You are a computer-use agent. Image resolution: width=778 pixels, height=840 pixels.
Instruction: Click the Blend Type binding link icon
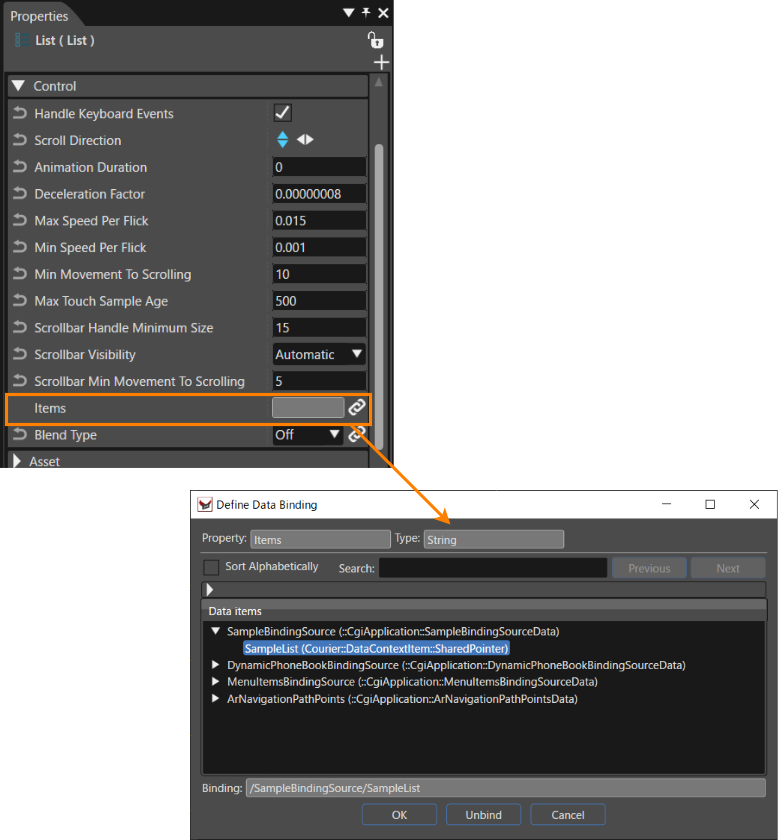pyautogui.click(x=357, y=434)
